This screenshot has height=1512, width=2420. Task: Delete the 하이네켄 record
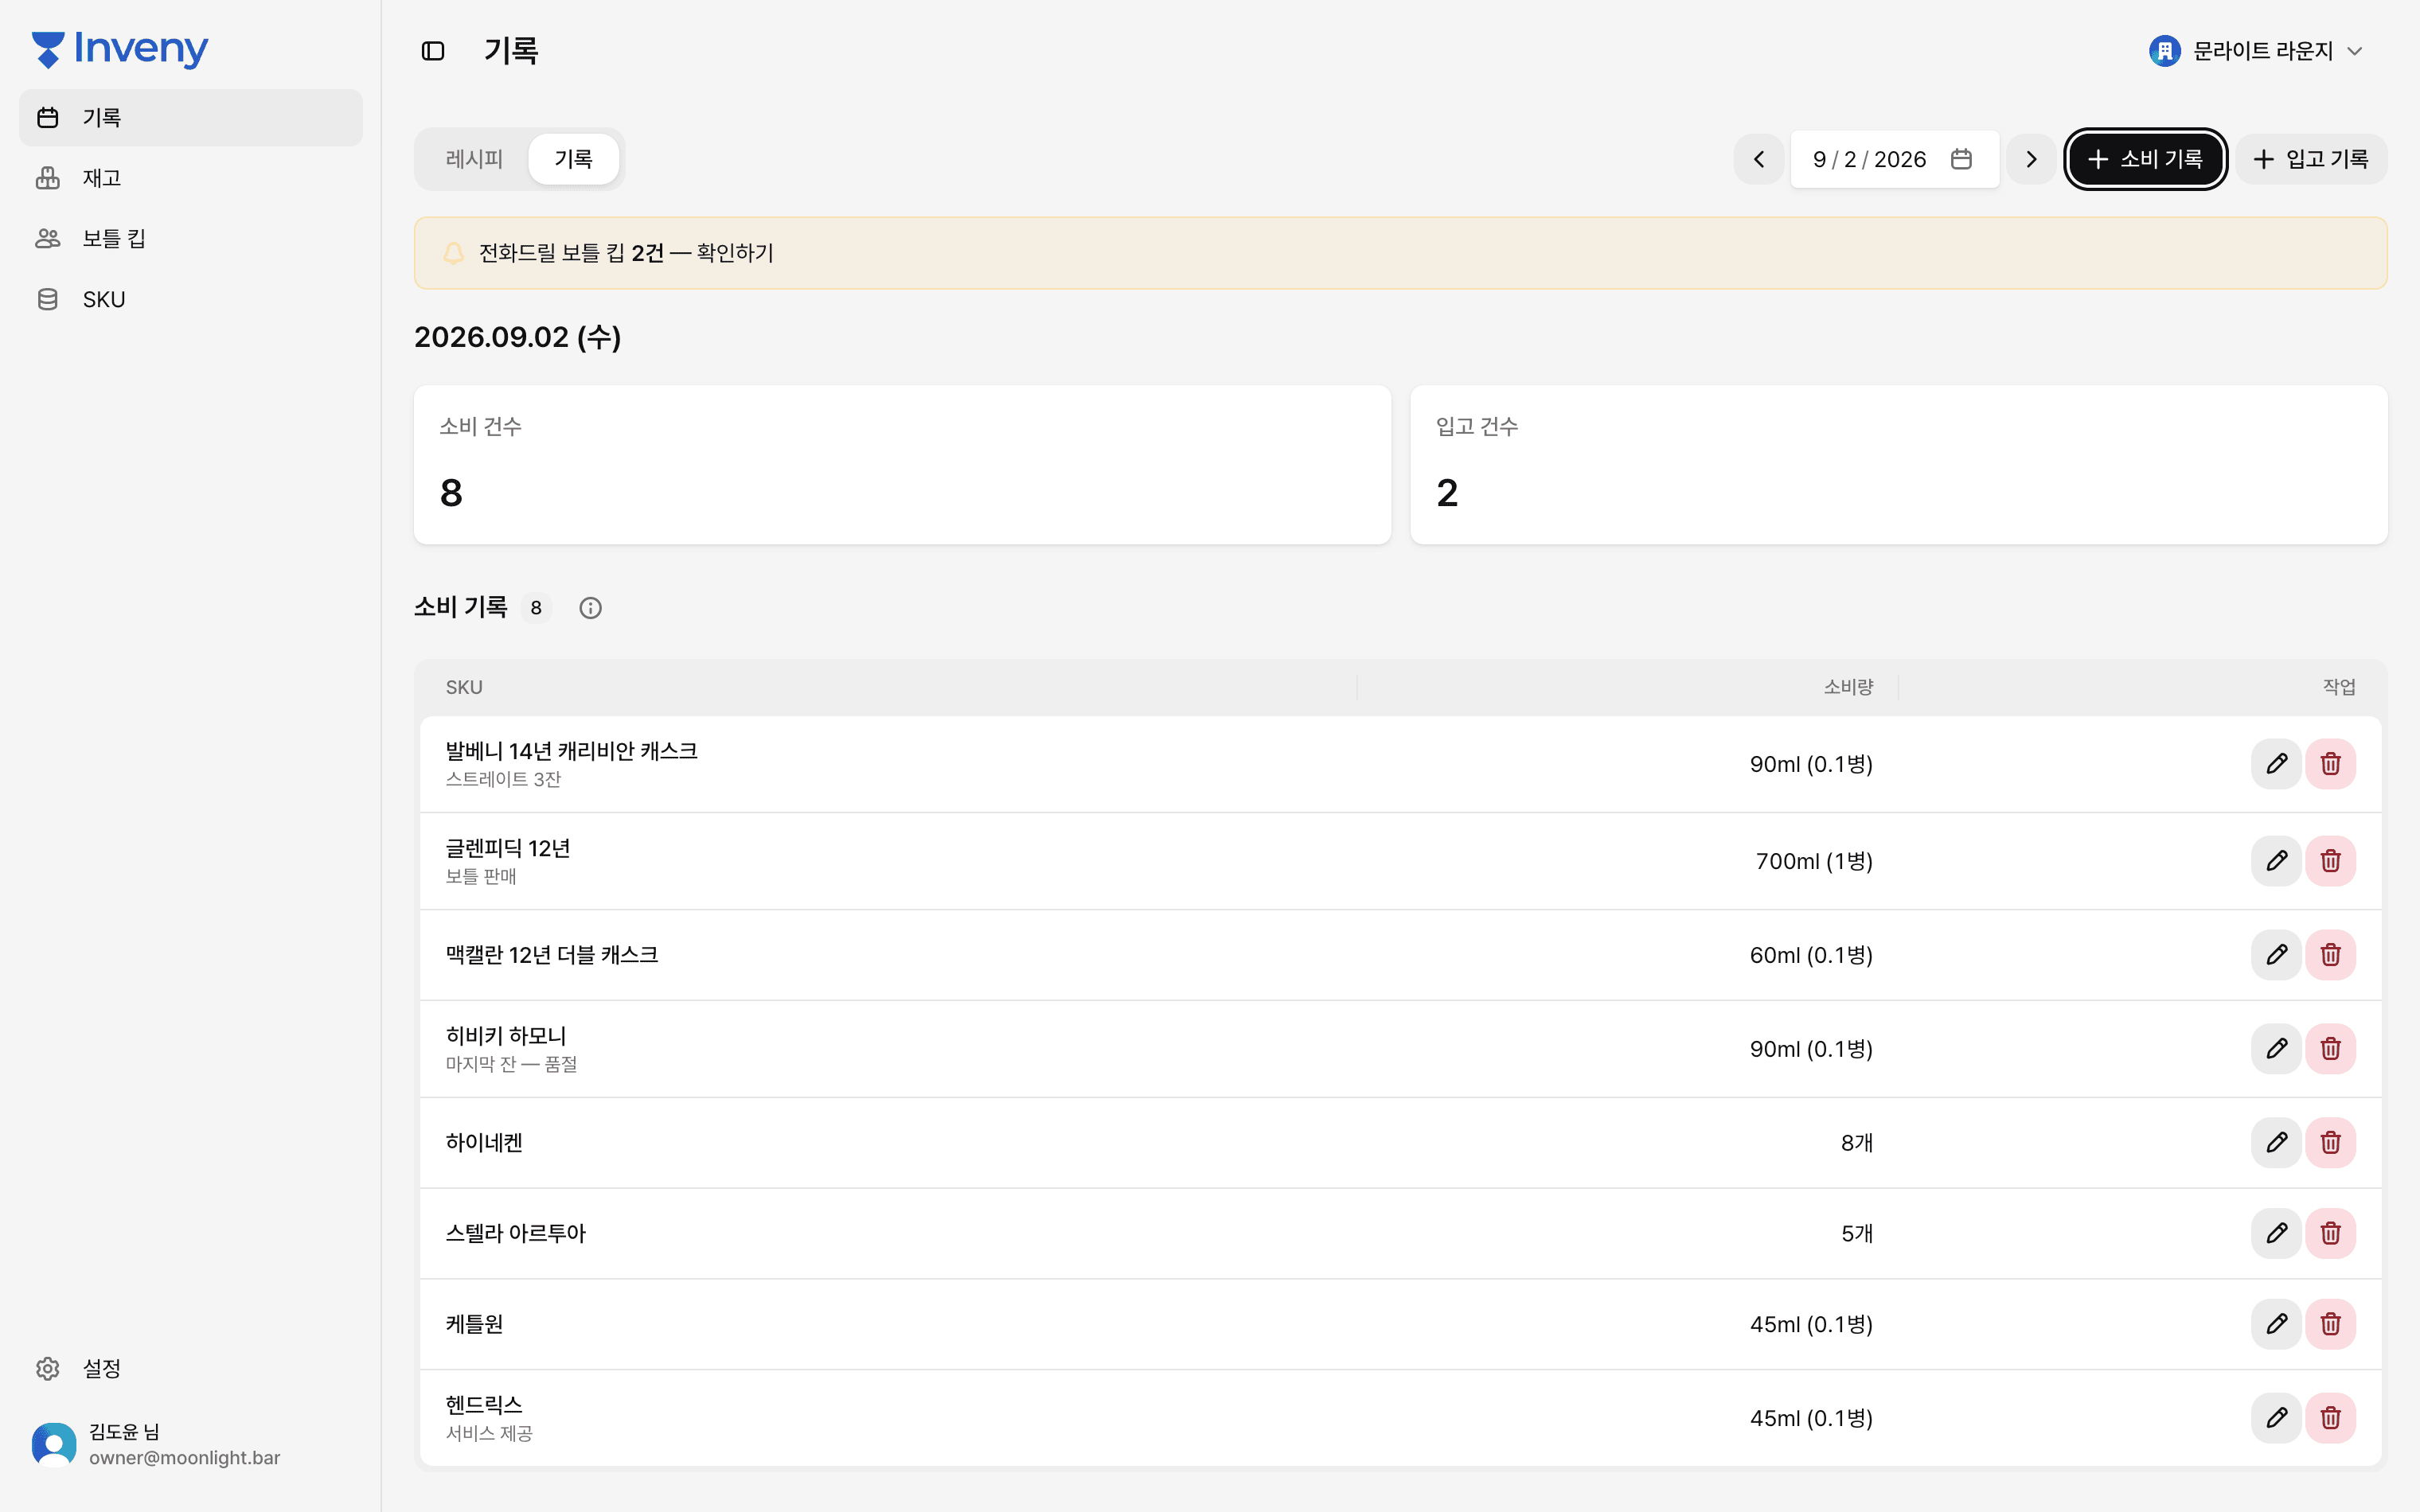click(2330, 1143)
